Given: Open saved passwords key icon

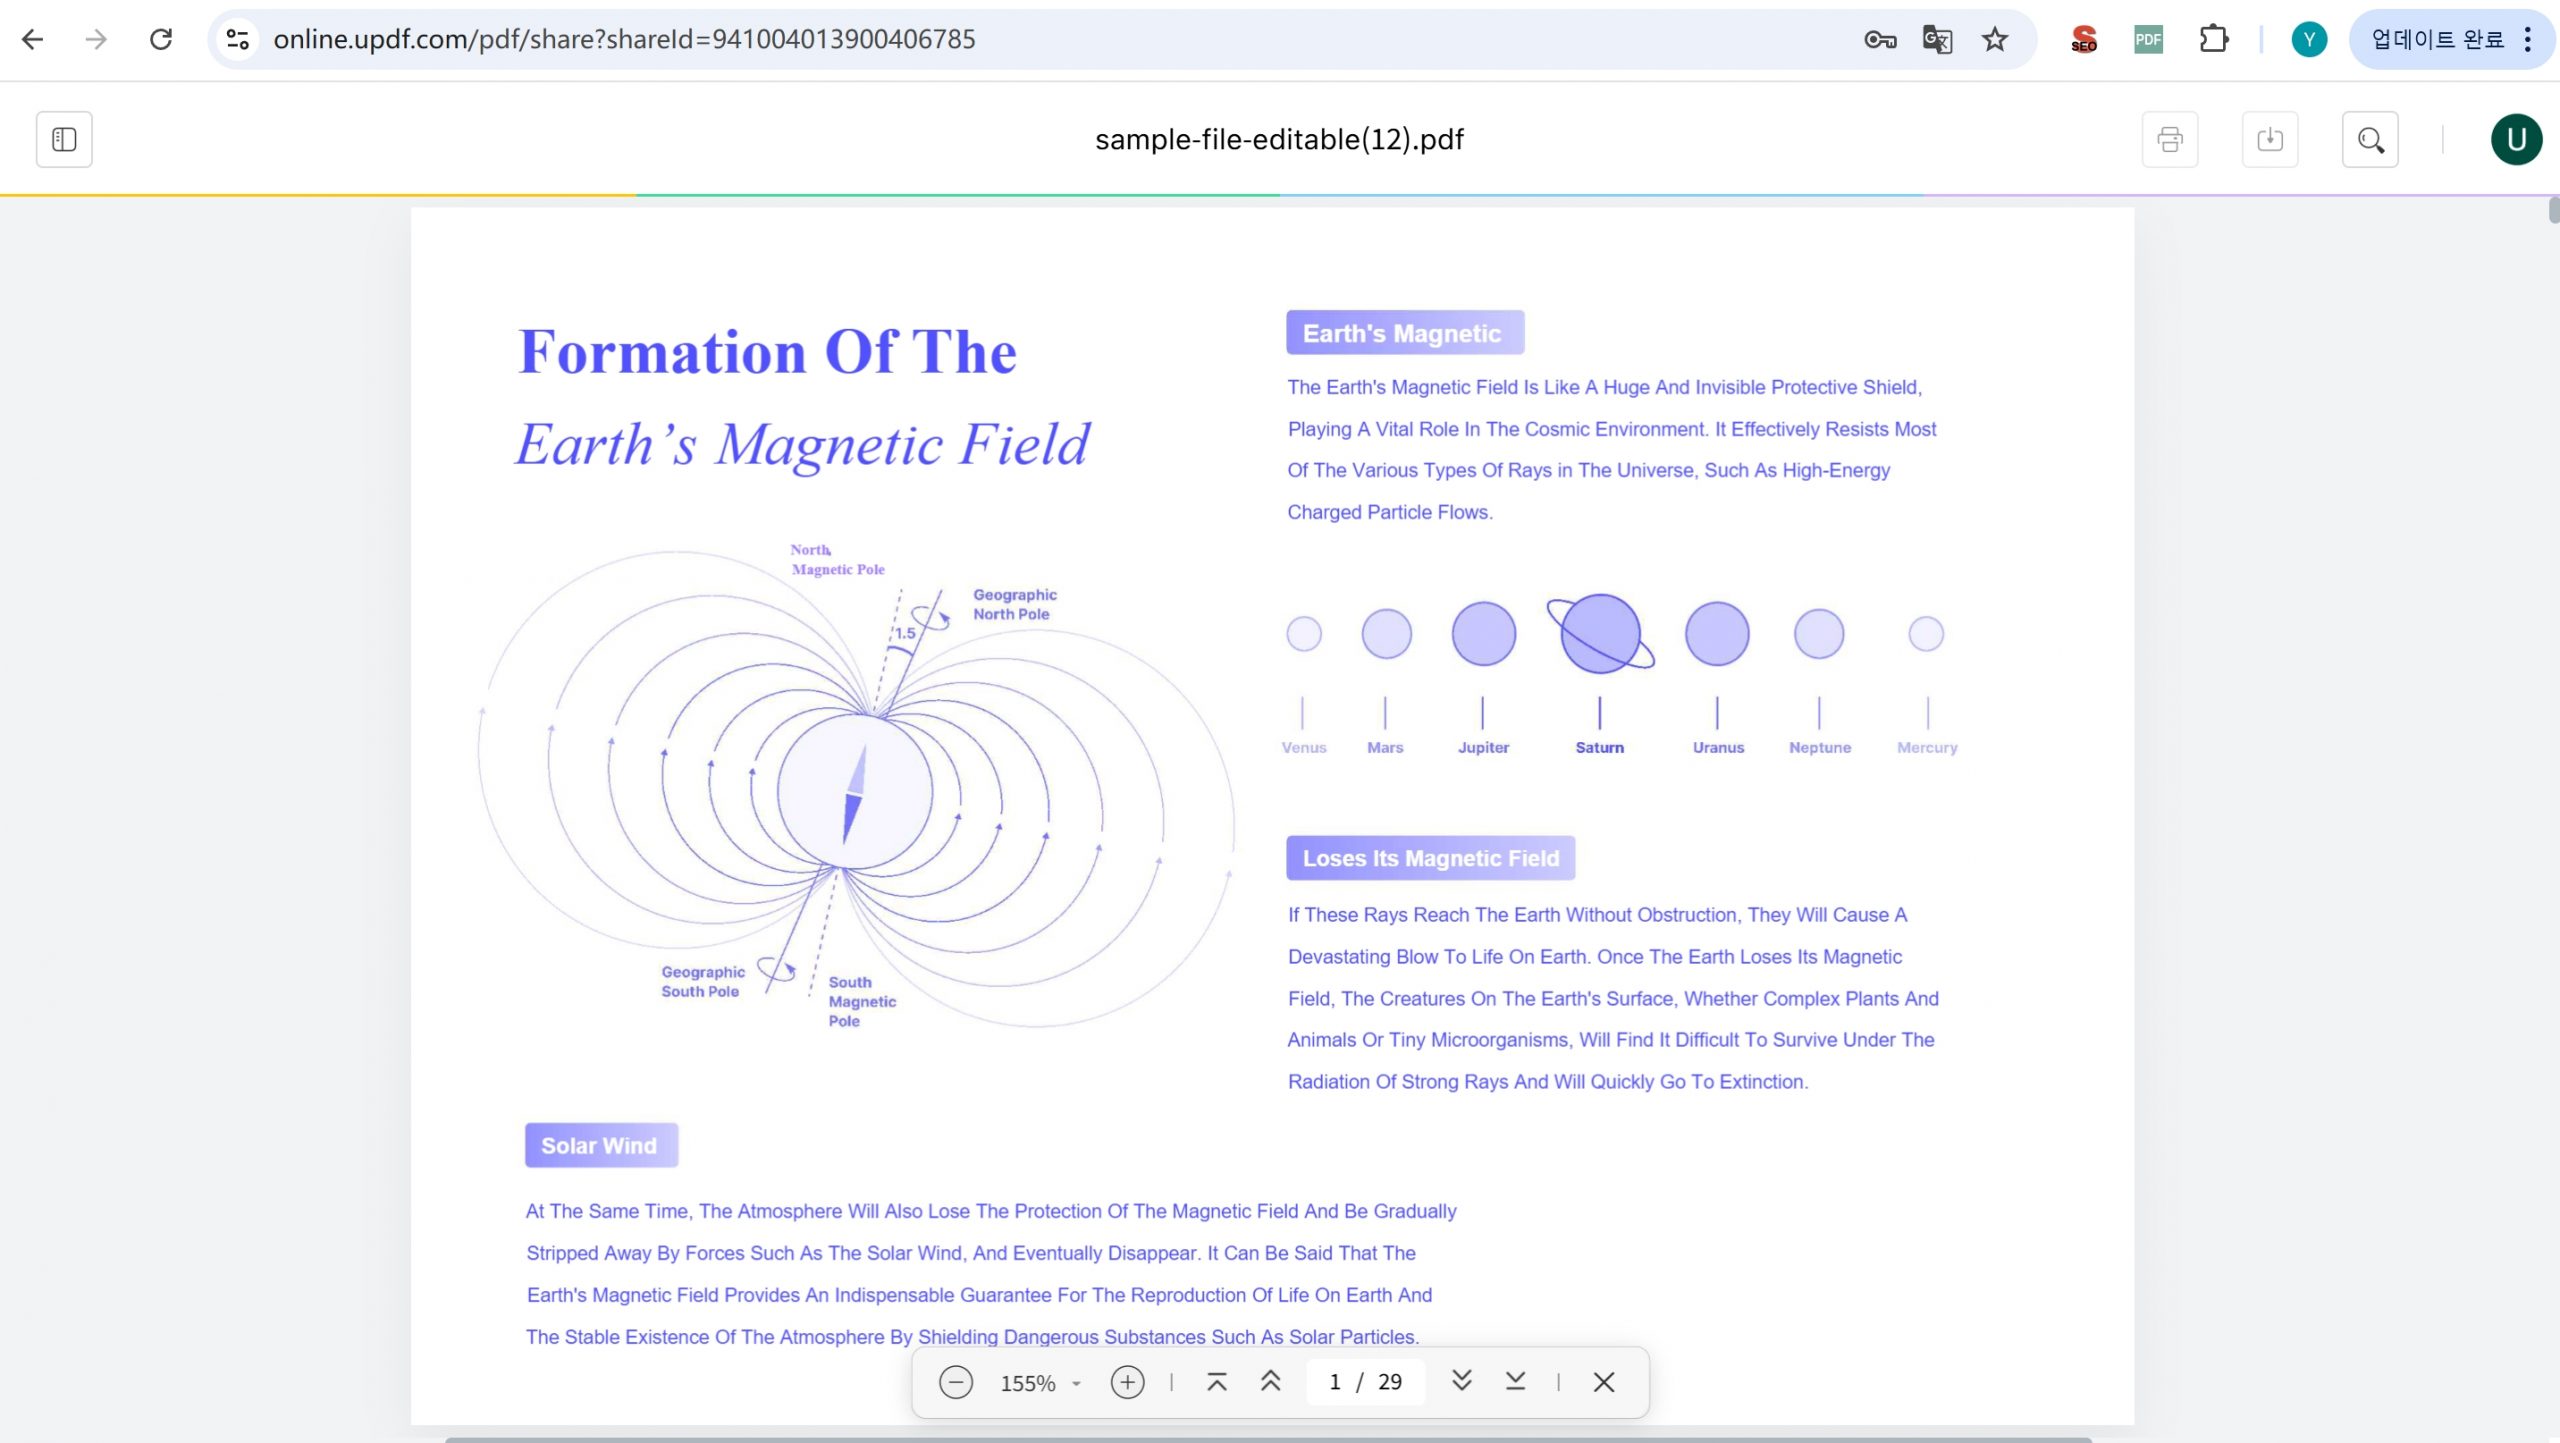Looking at the screenshot, I should click(x=1880, y=39).
